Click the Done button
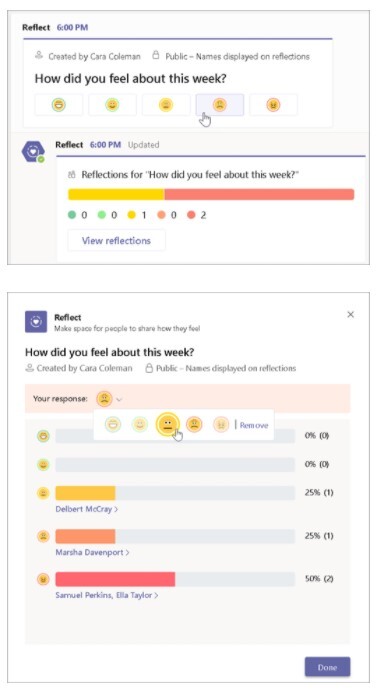The height and width of the screenshot is (691, 376). pyautogui.click(x=328, y=667)
